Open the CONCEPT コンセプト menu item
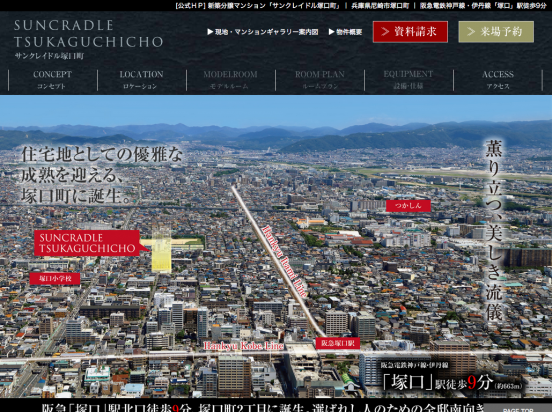This screenshot has width=552, height=412. [x=52, y=80]
